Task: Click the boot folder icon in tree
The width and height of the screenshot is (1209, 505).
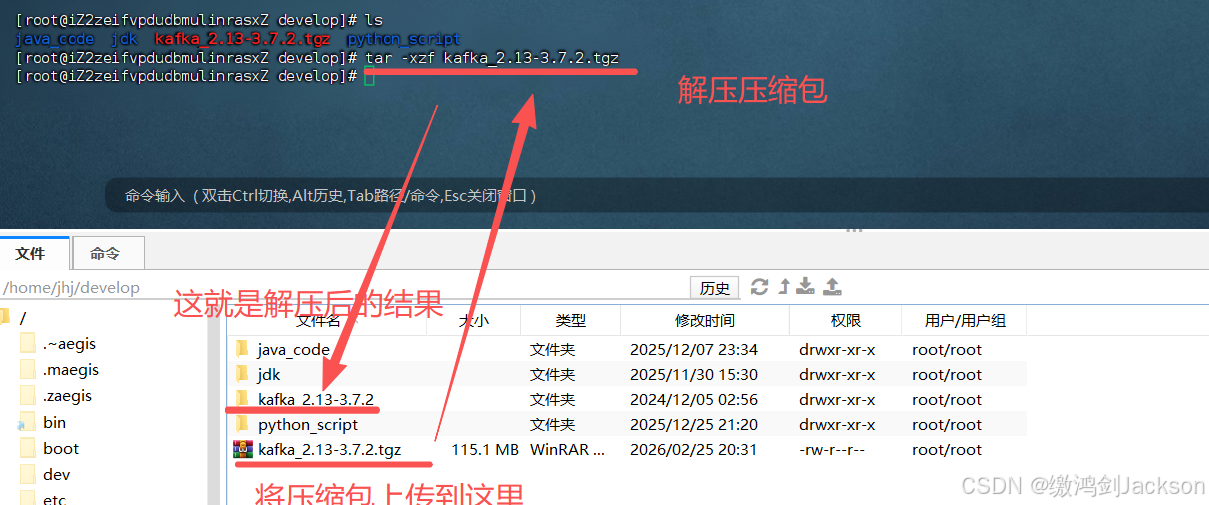Action: [x=26, y=448]
